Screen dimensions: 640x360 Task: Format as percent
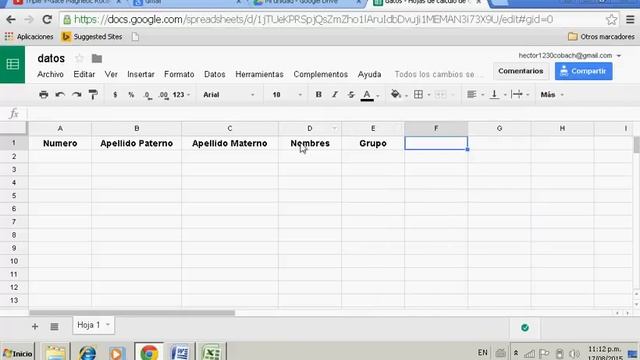click(x=131, y=95)
